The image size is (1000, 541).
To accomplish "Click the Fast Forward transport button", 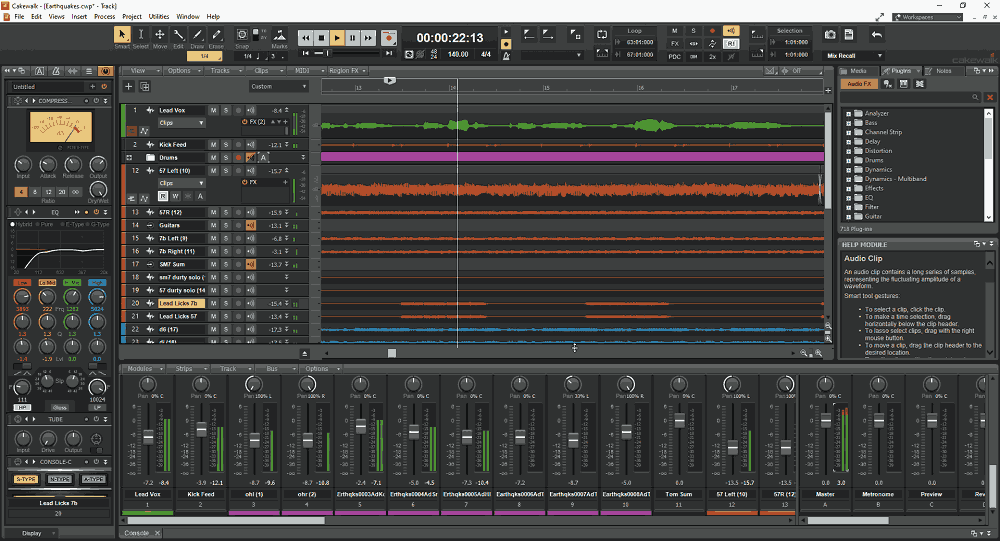I will (x=368, y=38).
